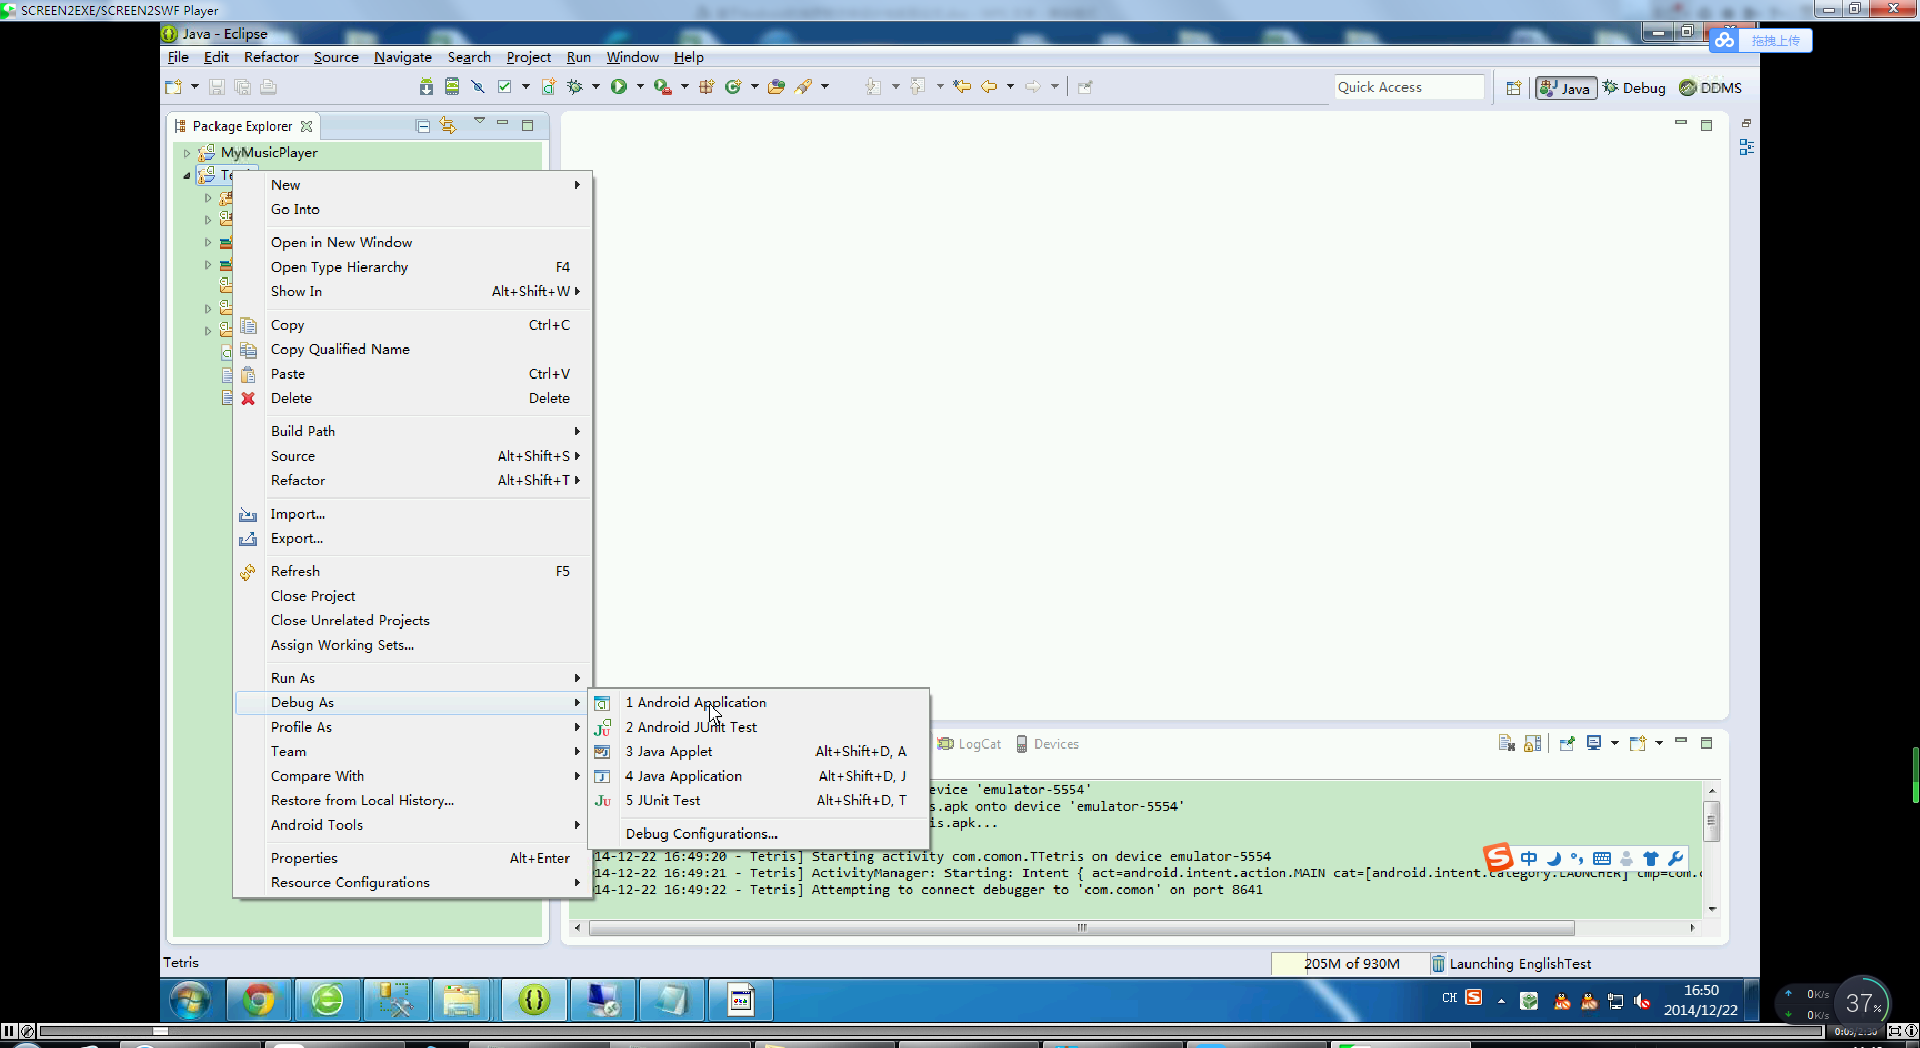The height and width of the screenshot is (1048, 1920).
Task: Click the New Java Class icon
Action: [x=733, y=87]
